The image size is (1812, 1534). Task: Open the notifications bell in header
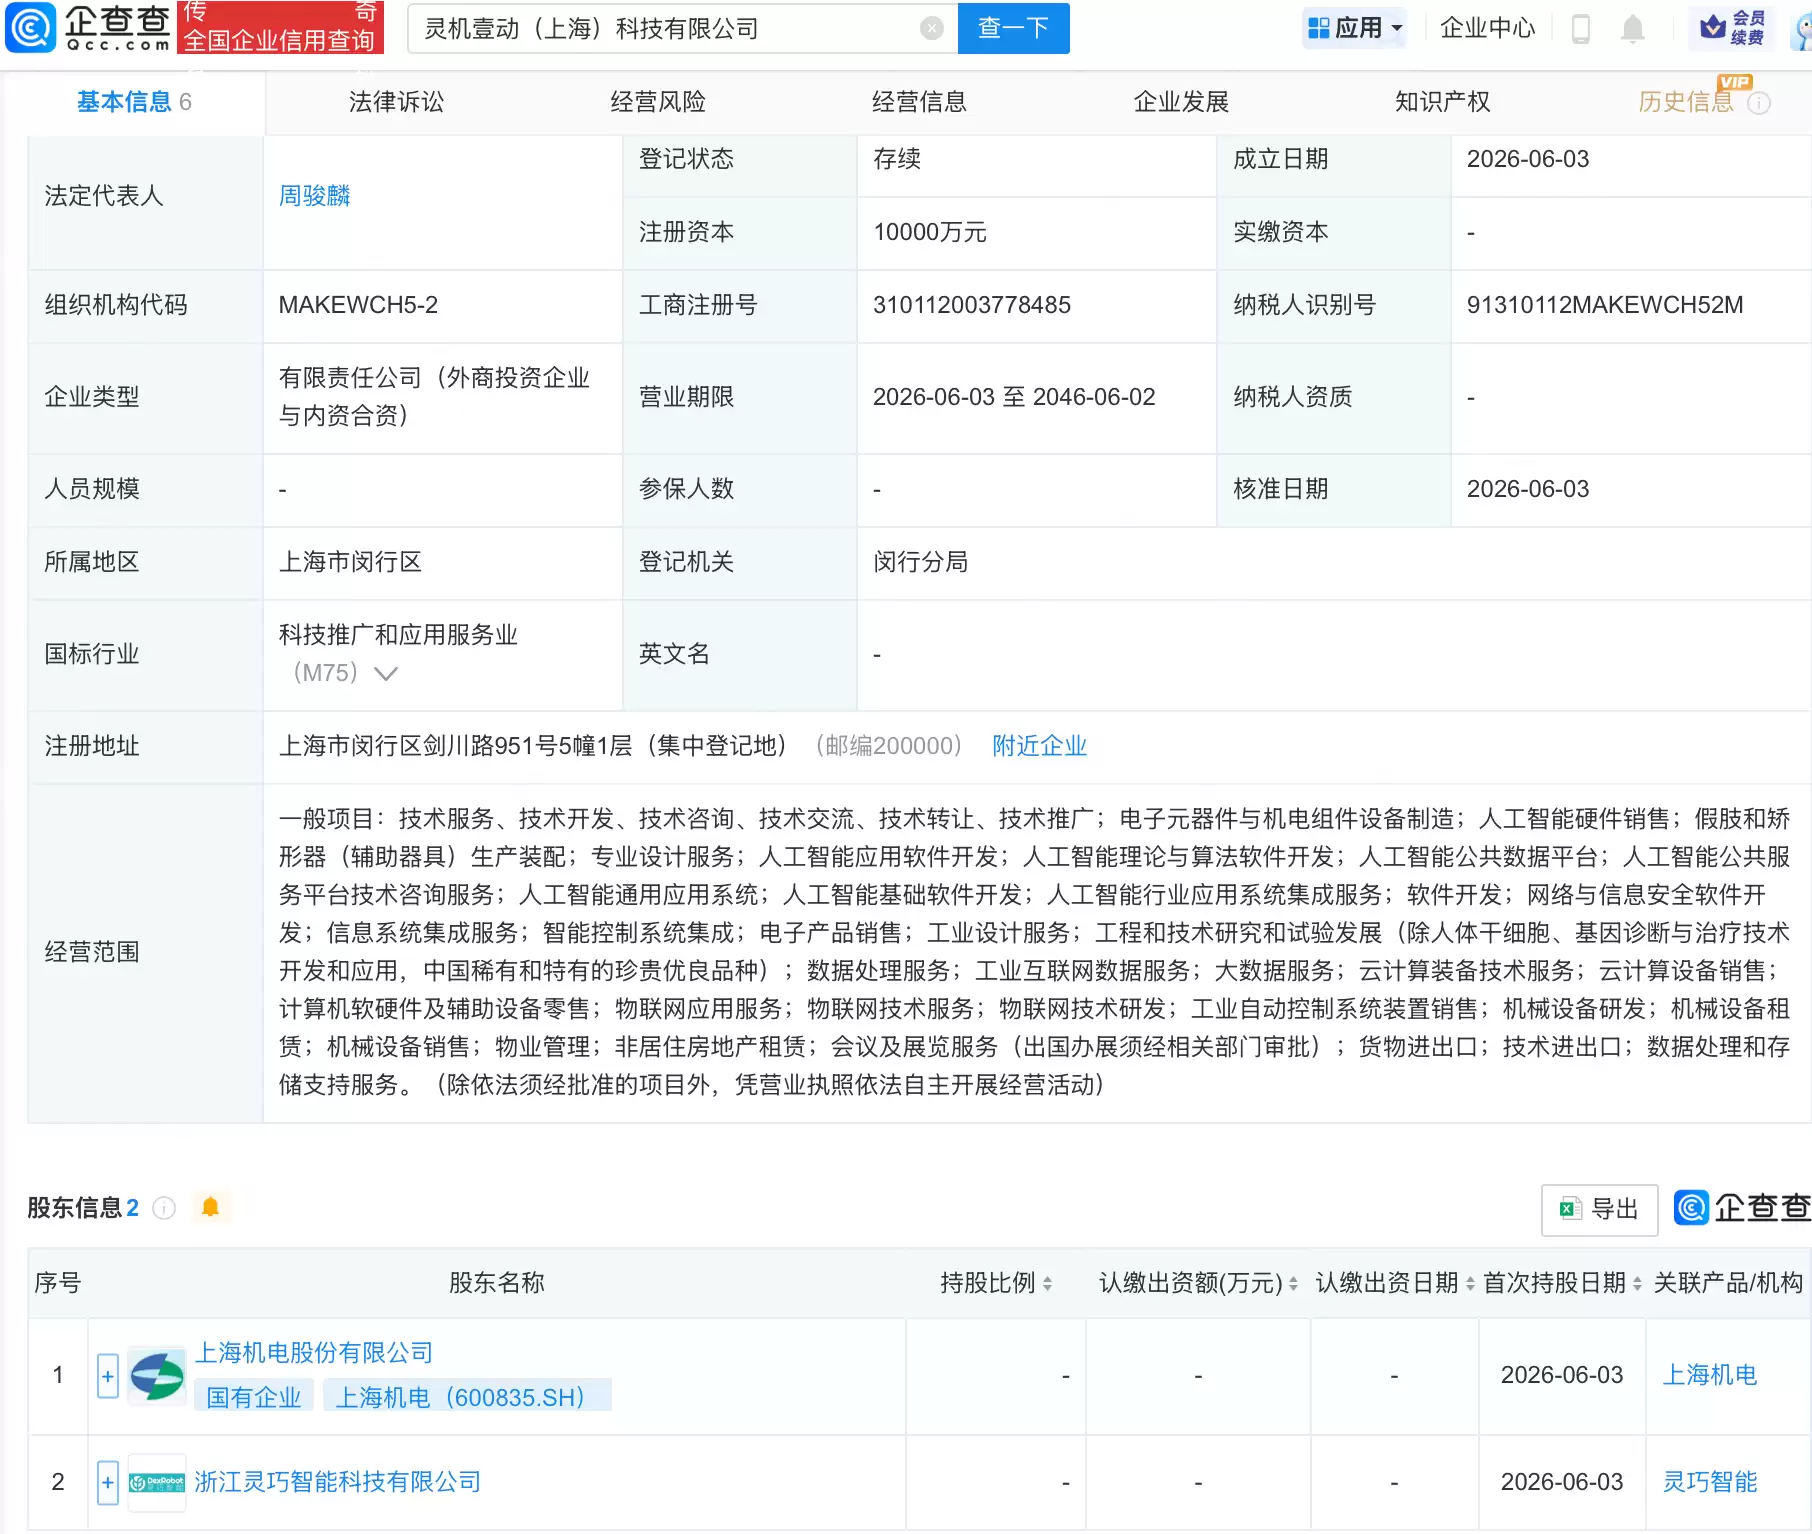(x=1632, y=29)
